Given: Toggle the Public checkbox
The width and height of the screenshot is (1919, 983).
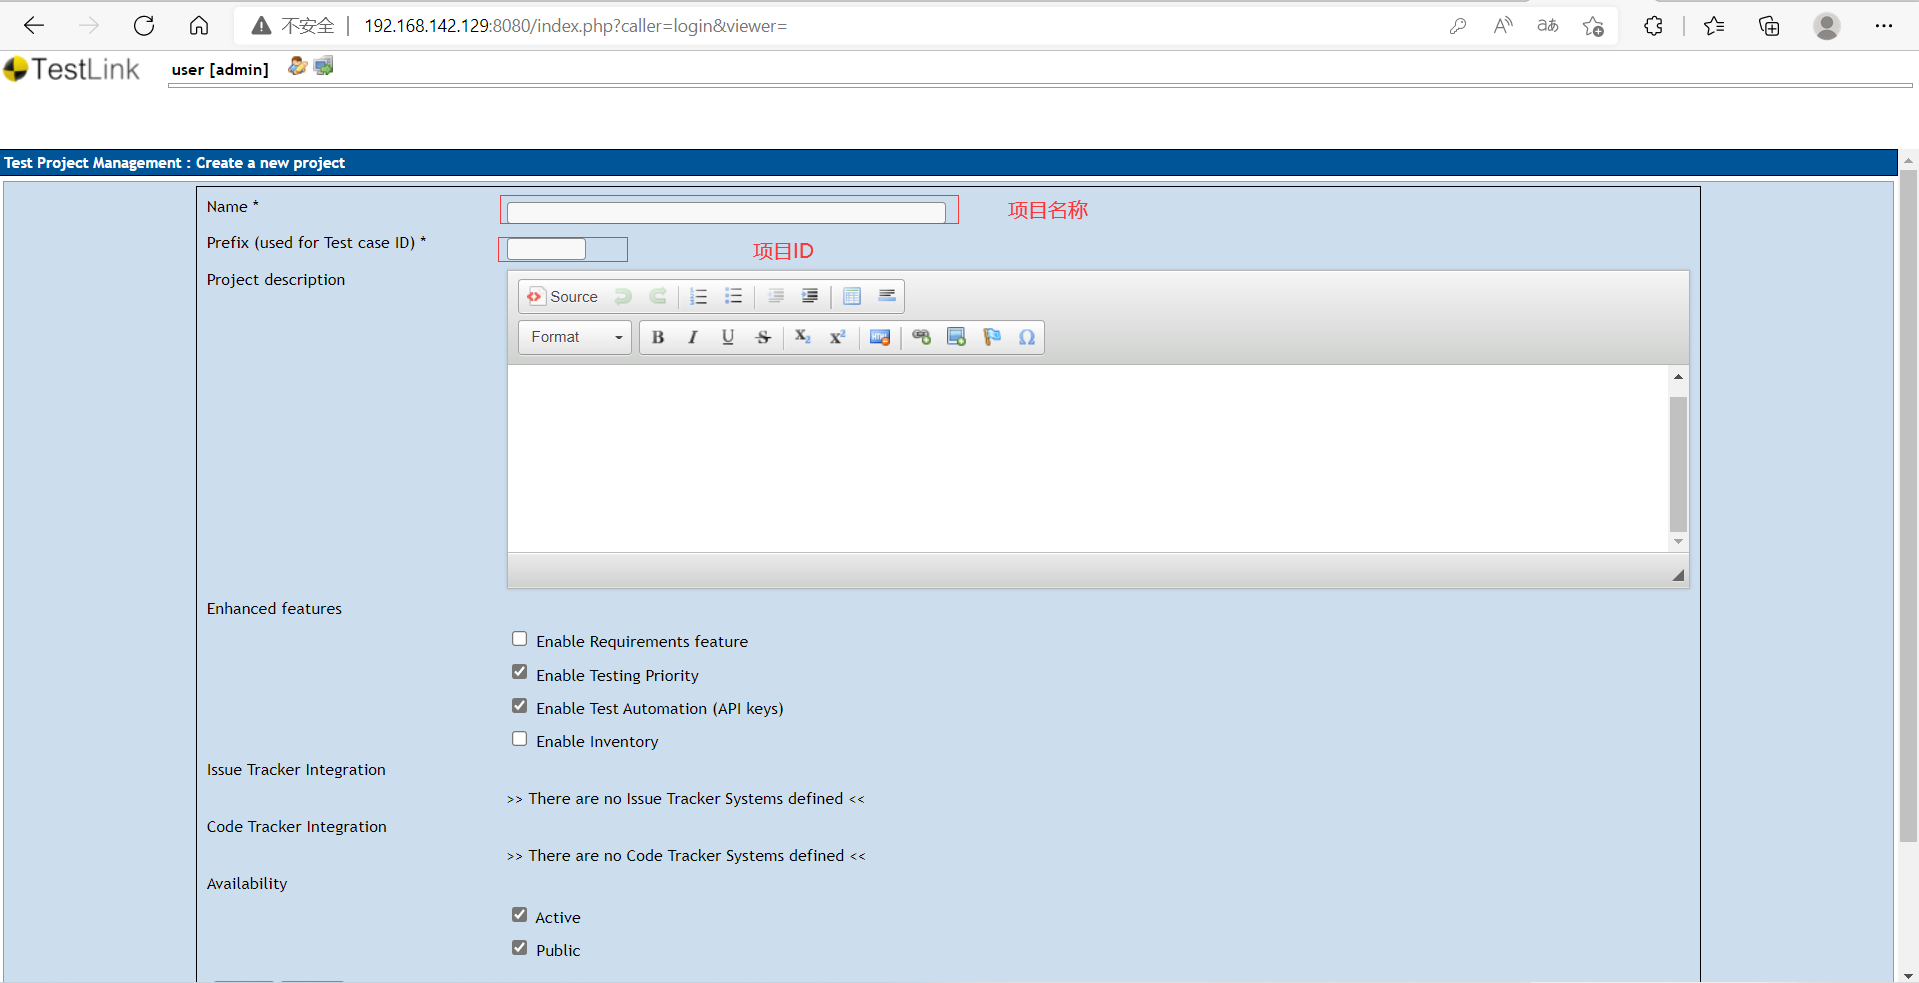Looking at the screenshot, I should (x=519, y=948).
